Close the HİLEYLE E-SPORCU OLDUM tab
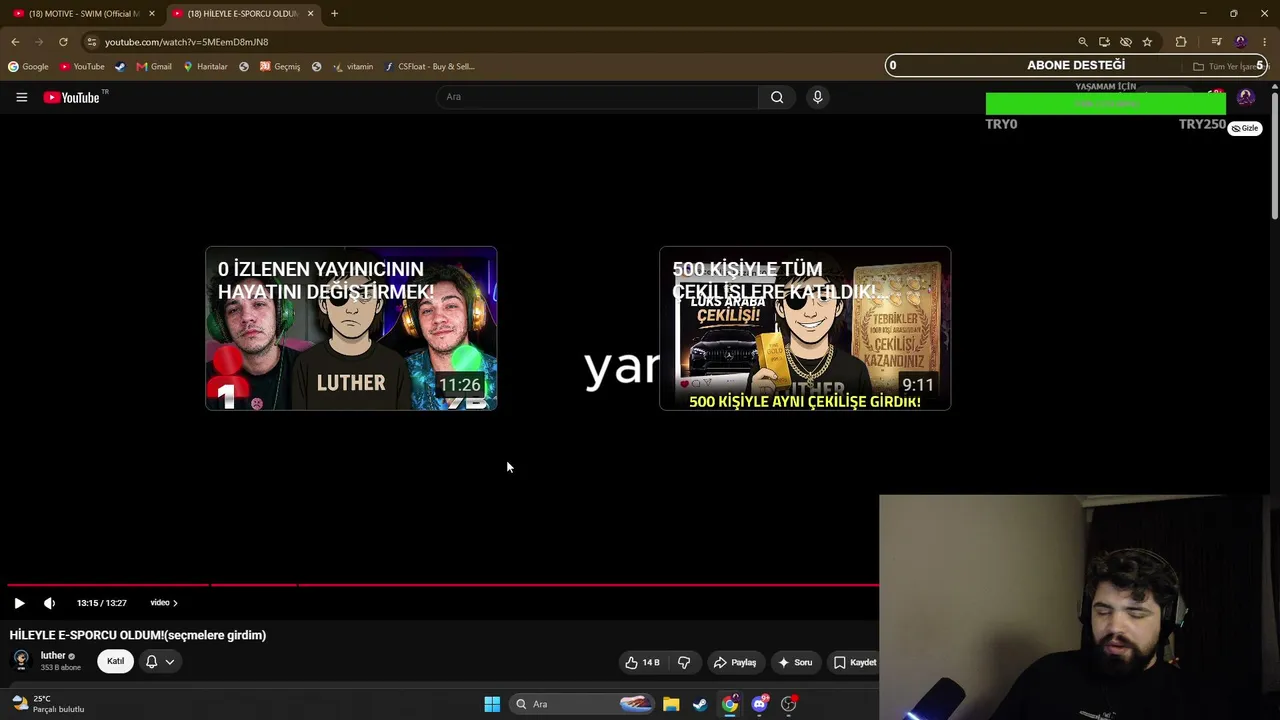 coord(310,14)
